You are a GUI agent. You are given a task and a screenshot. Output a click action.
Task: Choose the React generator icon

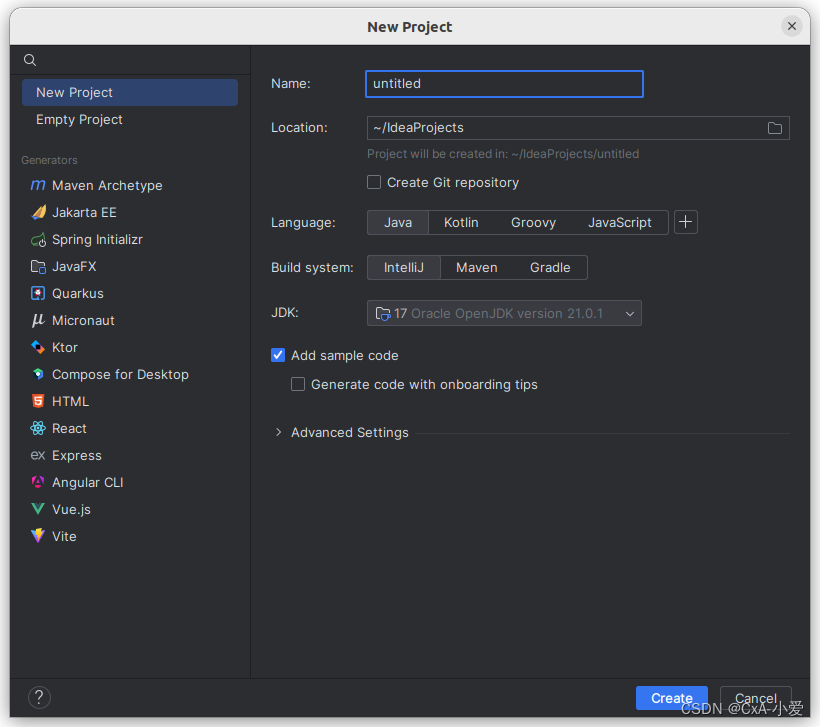38,428
